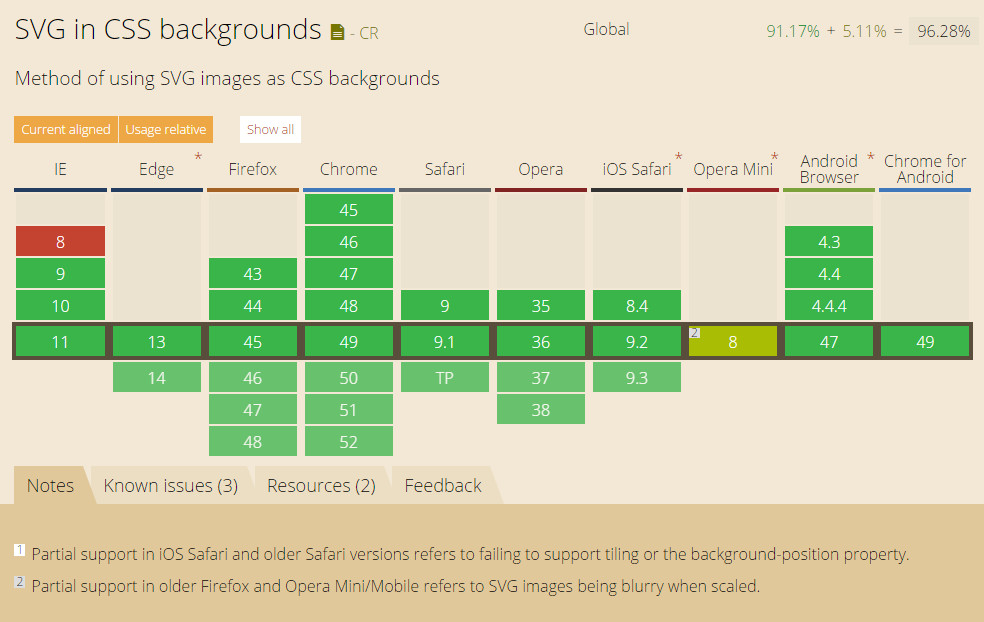Click the Safari 9 cell
This screenshot has height=622, width=984.
[444, 306]
